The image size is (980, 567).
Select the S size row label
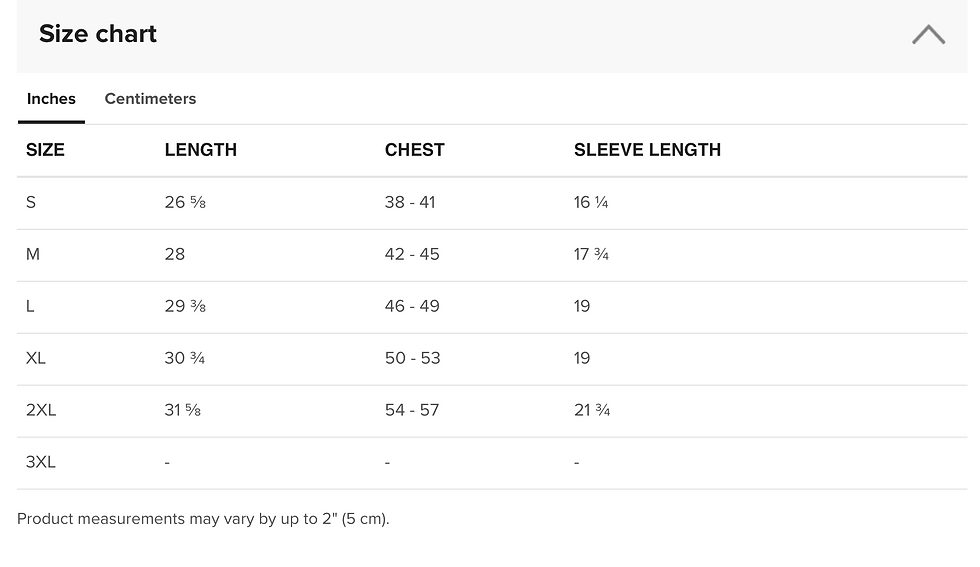pos(31,202)
